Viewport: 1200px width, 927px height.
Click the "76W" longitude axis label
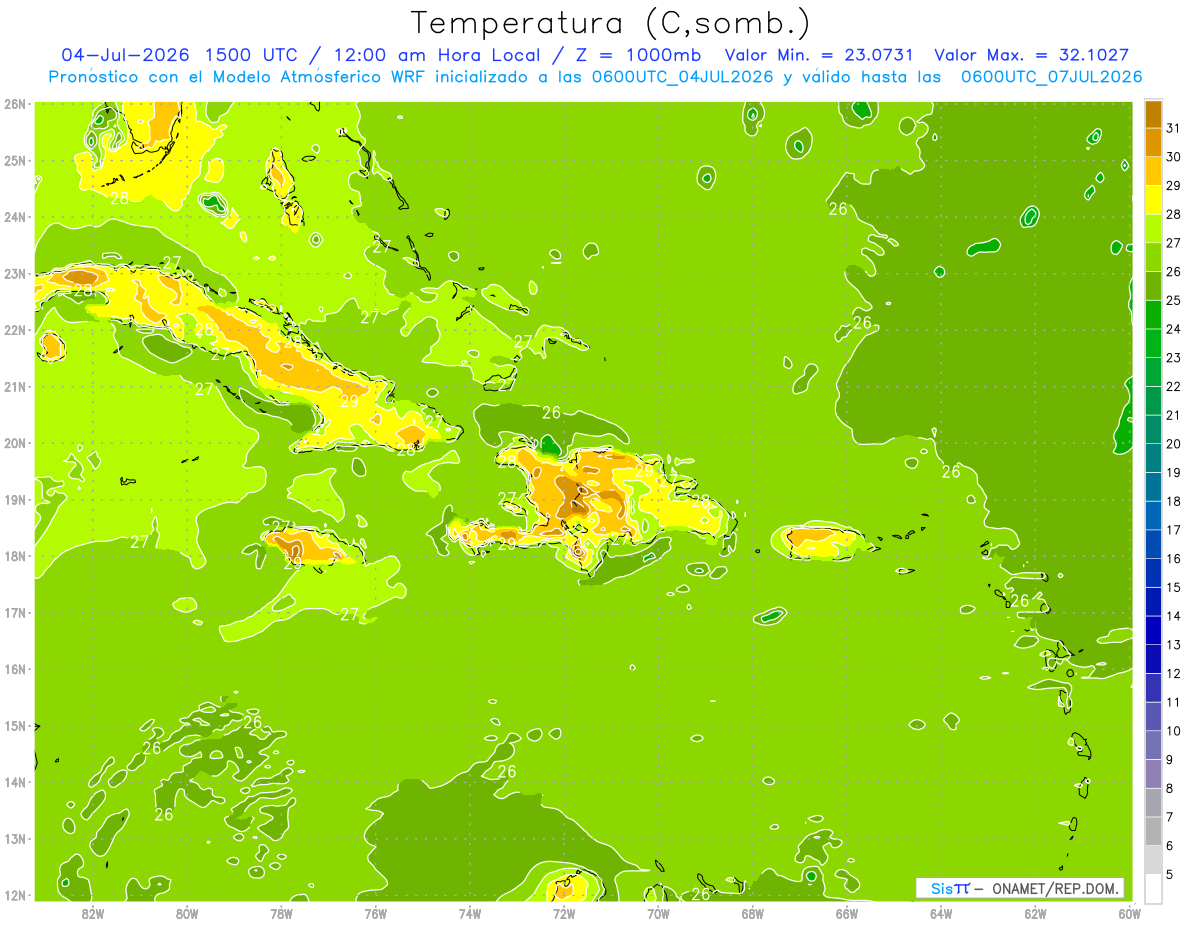pyautogui.click(x=375, y=913)
